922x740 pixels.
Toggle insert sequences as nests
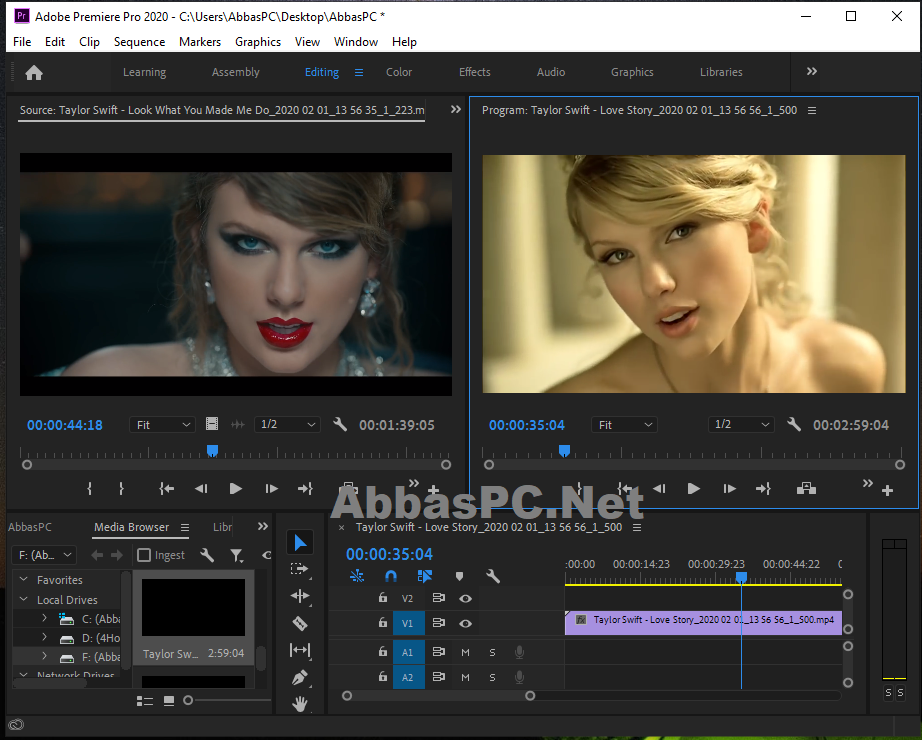[x=357, y=576]
